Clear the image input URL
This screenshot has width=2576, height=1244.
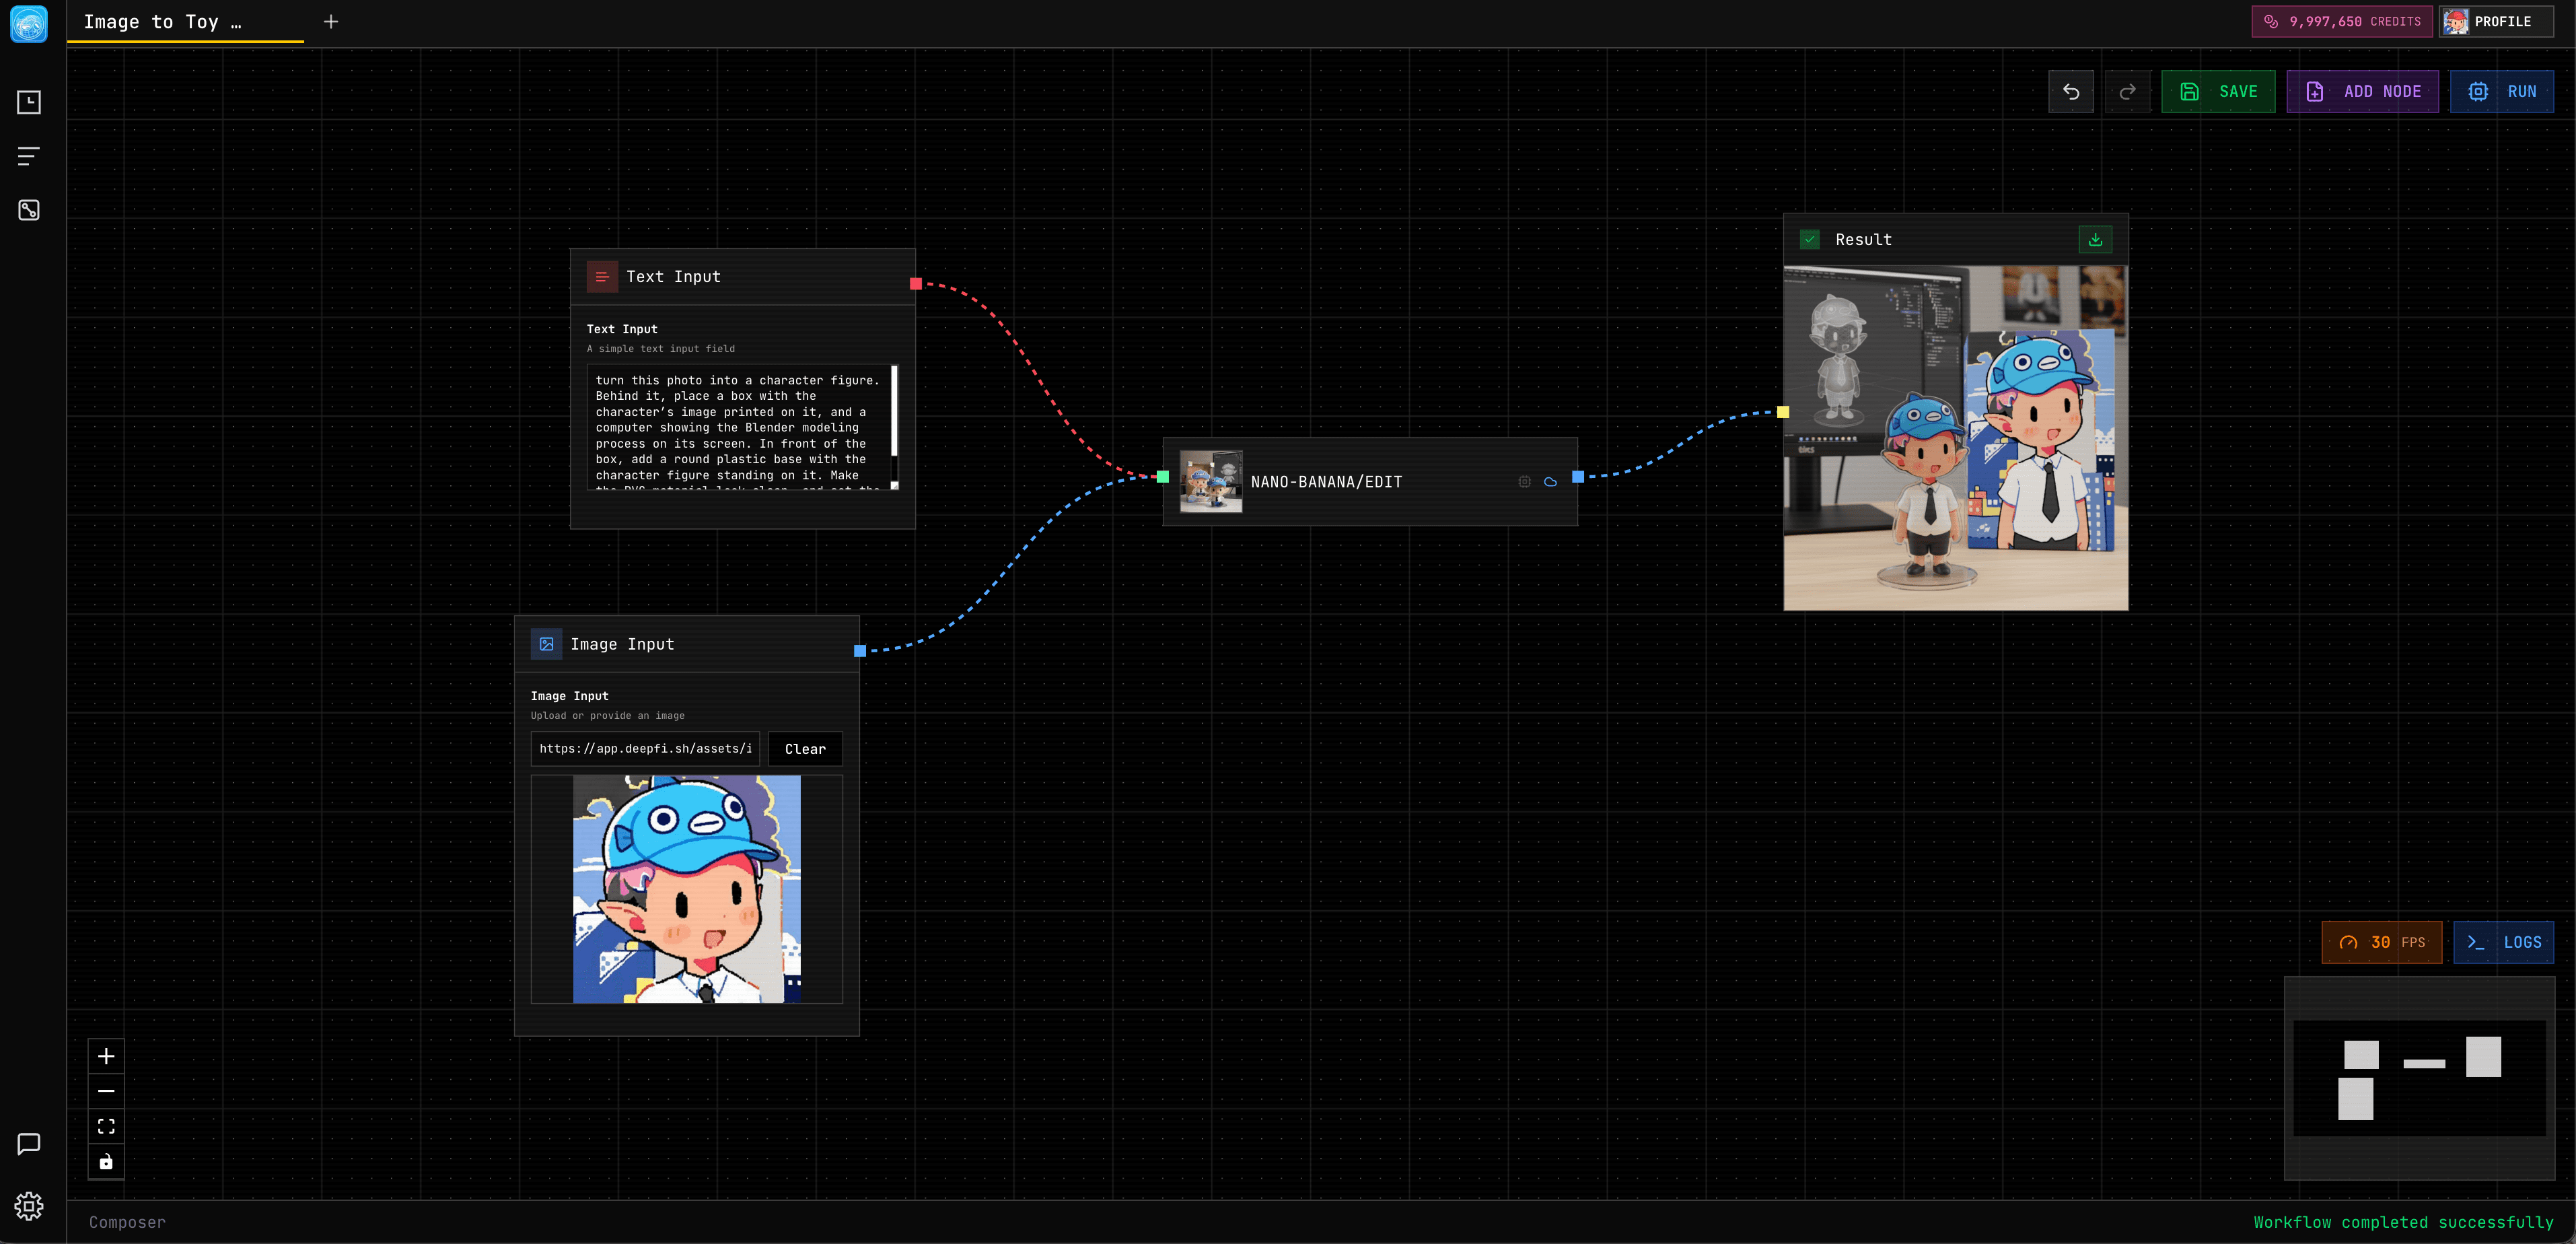[805, 748]
